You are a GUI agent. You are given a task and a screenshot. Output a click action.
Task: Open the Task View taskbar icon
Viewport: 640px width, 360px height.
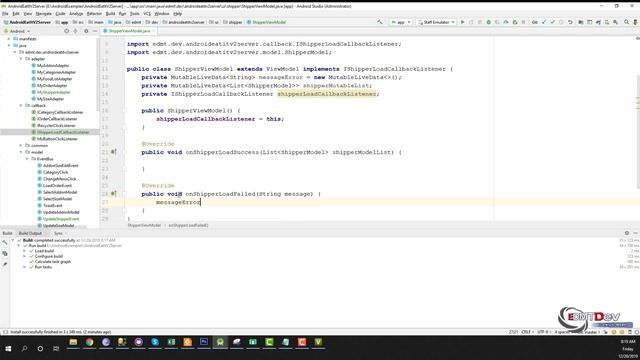[x=56, y=348]
